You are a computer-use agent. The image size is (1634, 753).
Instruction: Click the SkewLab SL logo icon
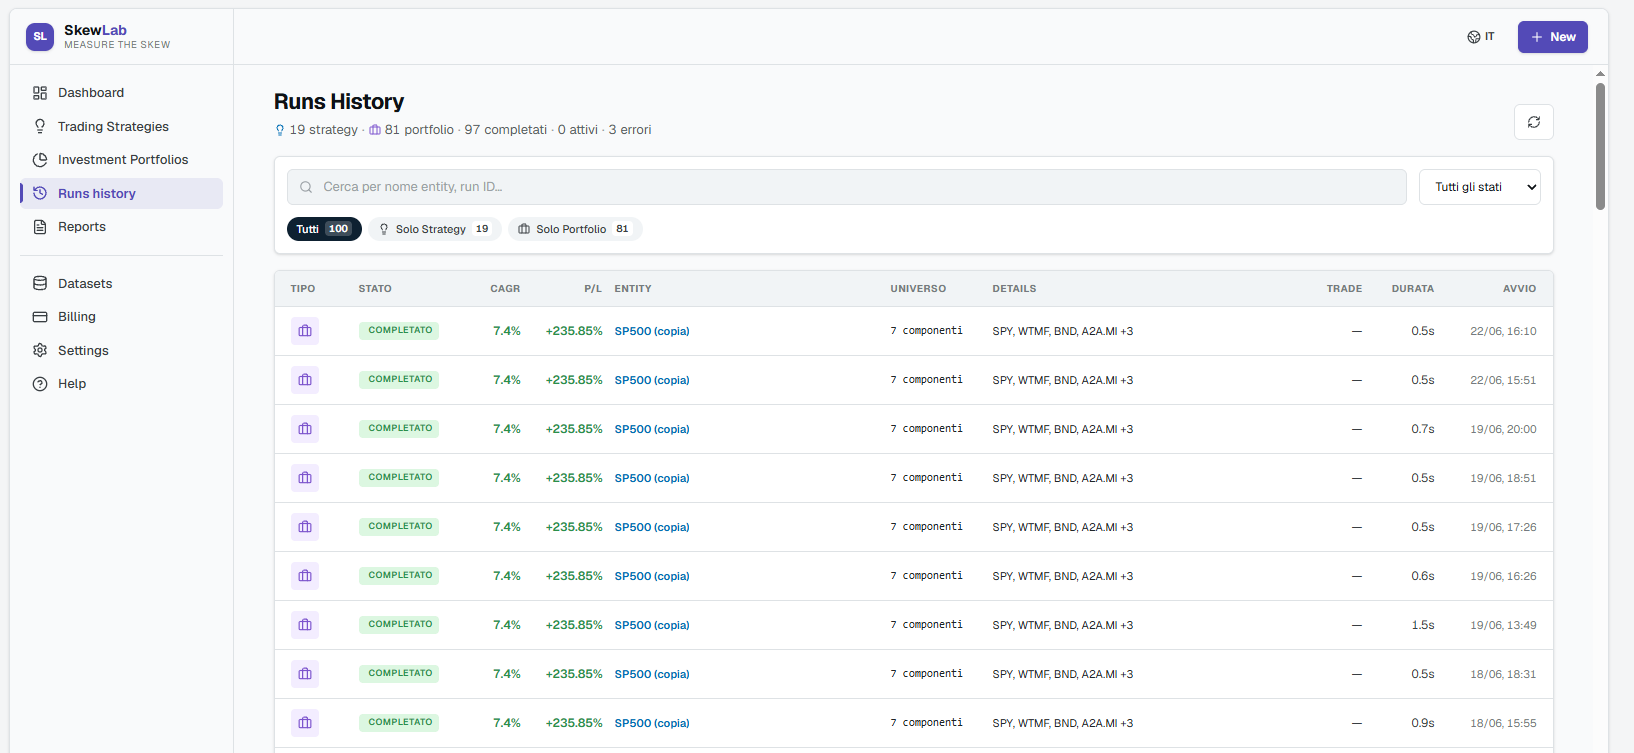(40, 37)
